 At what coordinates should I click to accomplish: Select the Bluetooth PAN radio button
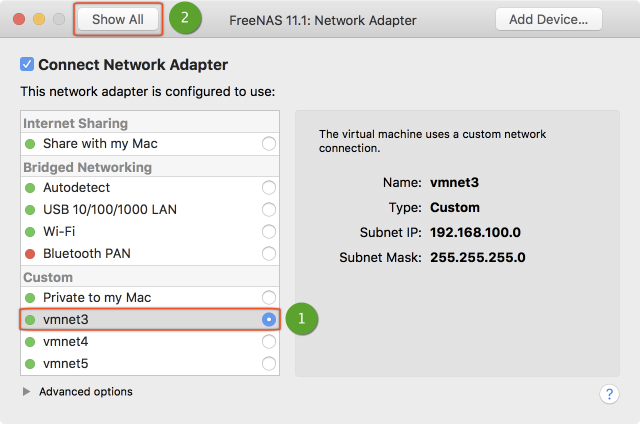click(268, 254)
